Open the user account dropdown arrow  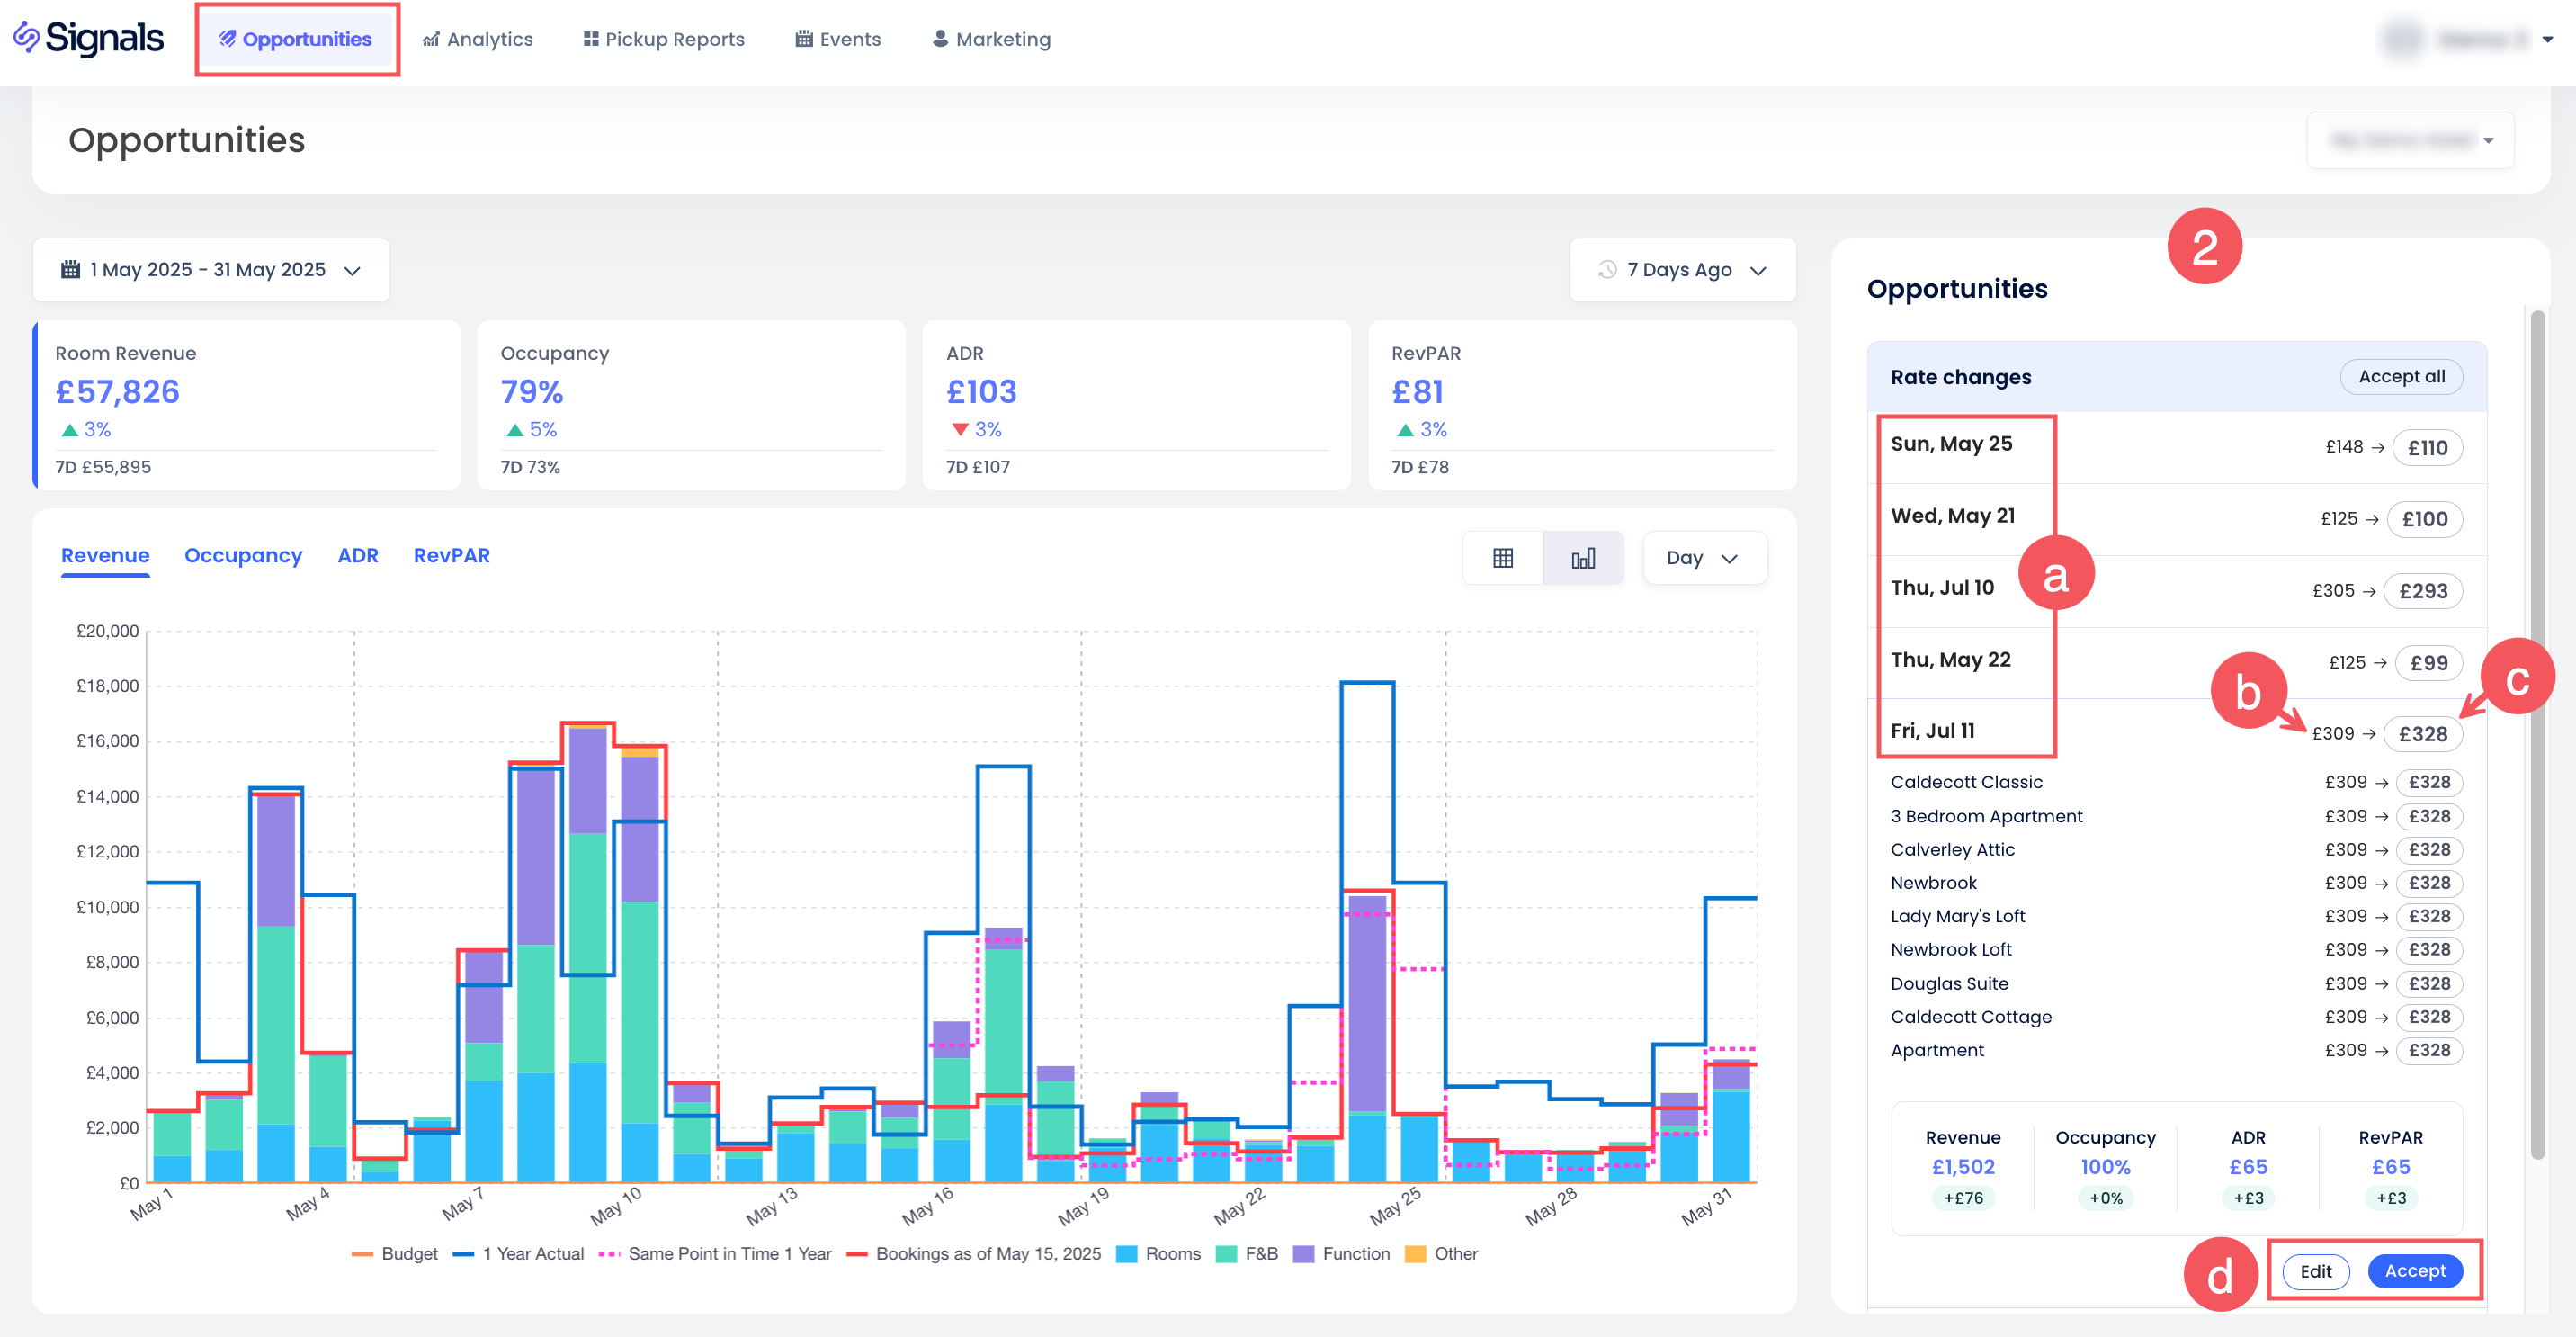pos(2548,40)
